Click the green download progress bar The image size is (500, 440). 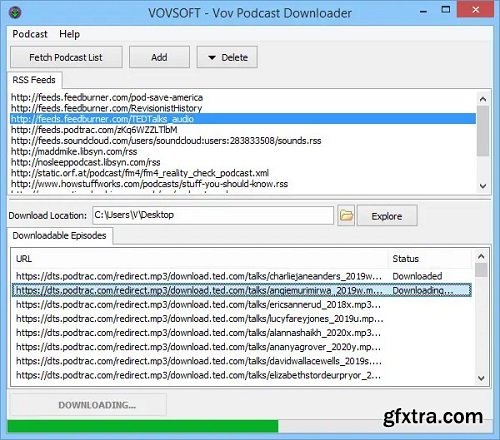[x=143, y=426]
